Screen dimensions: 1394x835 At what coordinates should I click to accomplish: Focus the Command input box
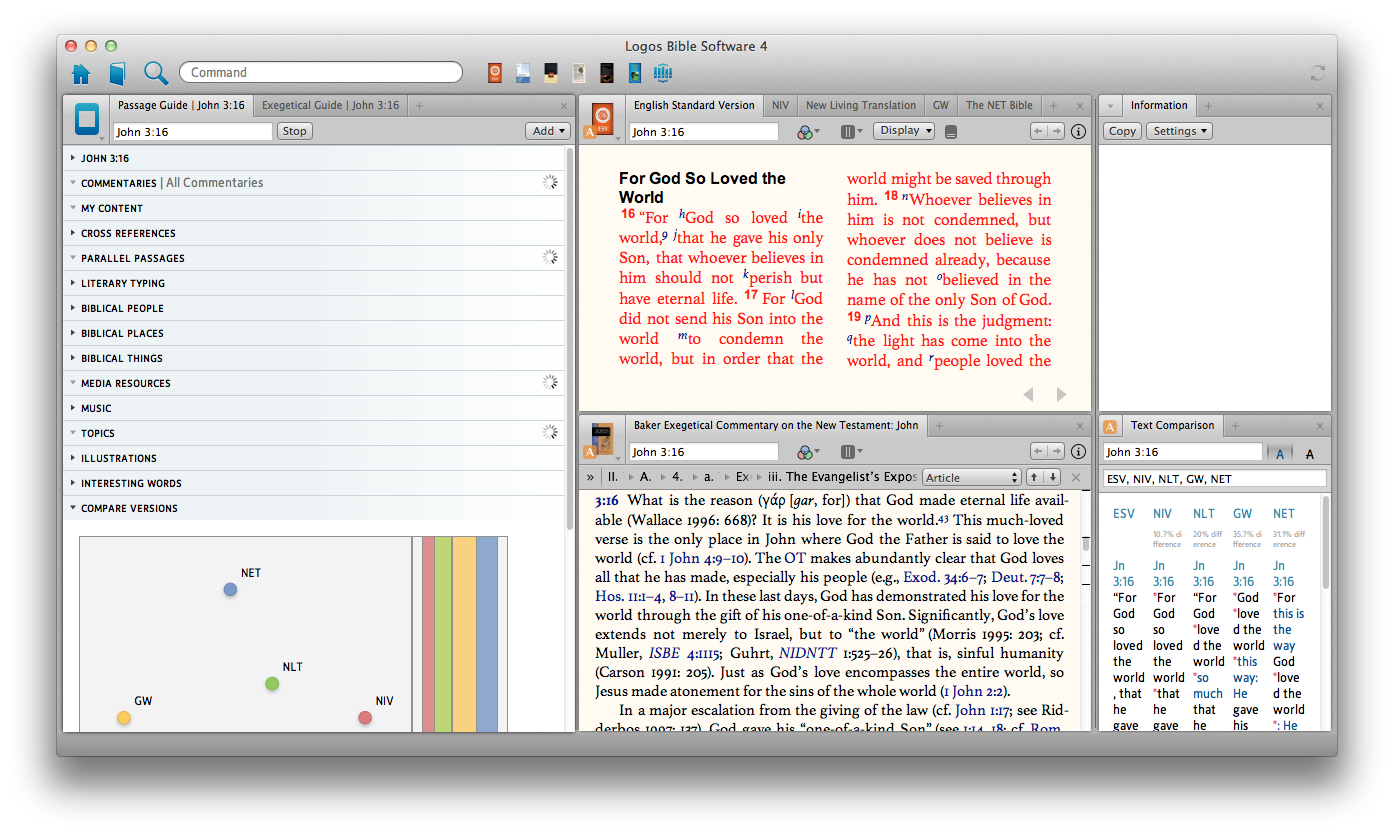tap(321, 72)
